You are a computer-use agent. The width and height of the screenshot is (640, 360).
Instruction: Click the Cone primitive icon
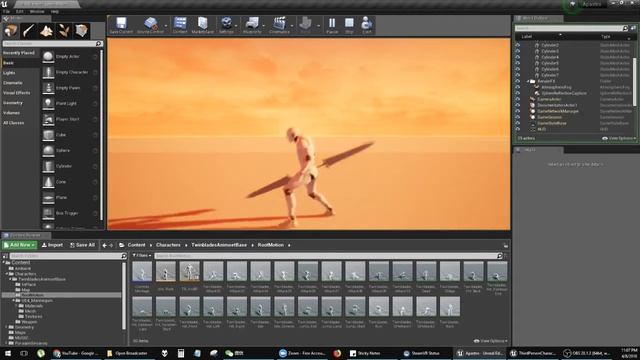(48, 182)
